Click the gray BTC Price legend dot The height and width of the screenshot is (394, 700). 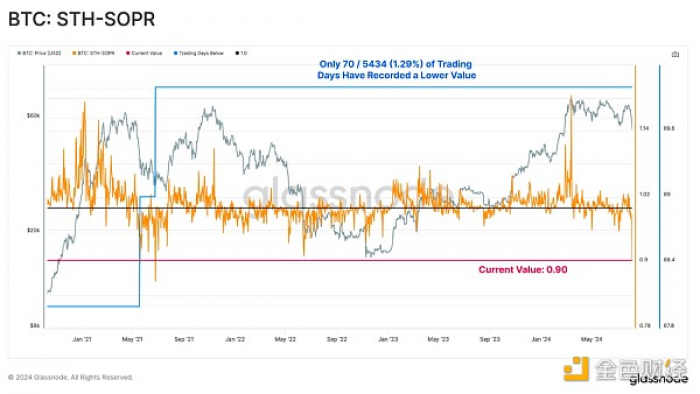click(x=19, y=53)
